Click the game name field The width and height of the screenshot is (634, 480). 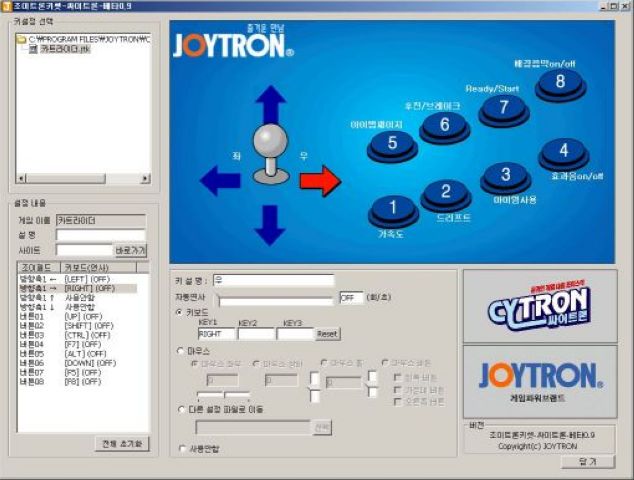coord(101,220)
